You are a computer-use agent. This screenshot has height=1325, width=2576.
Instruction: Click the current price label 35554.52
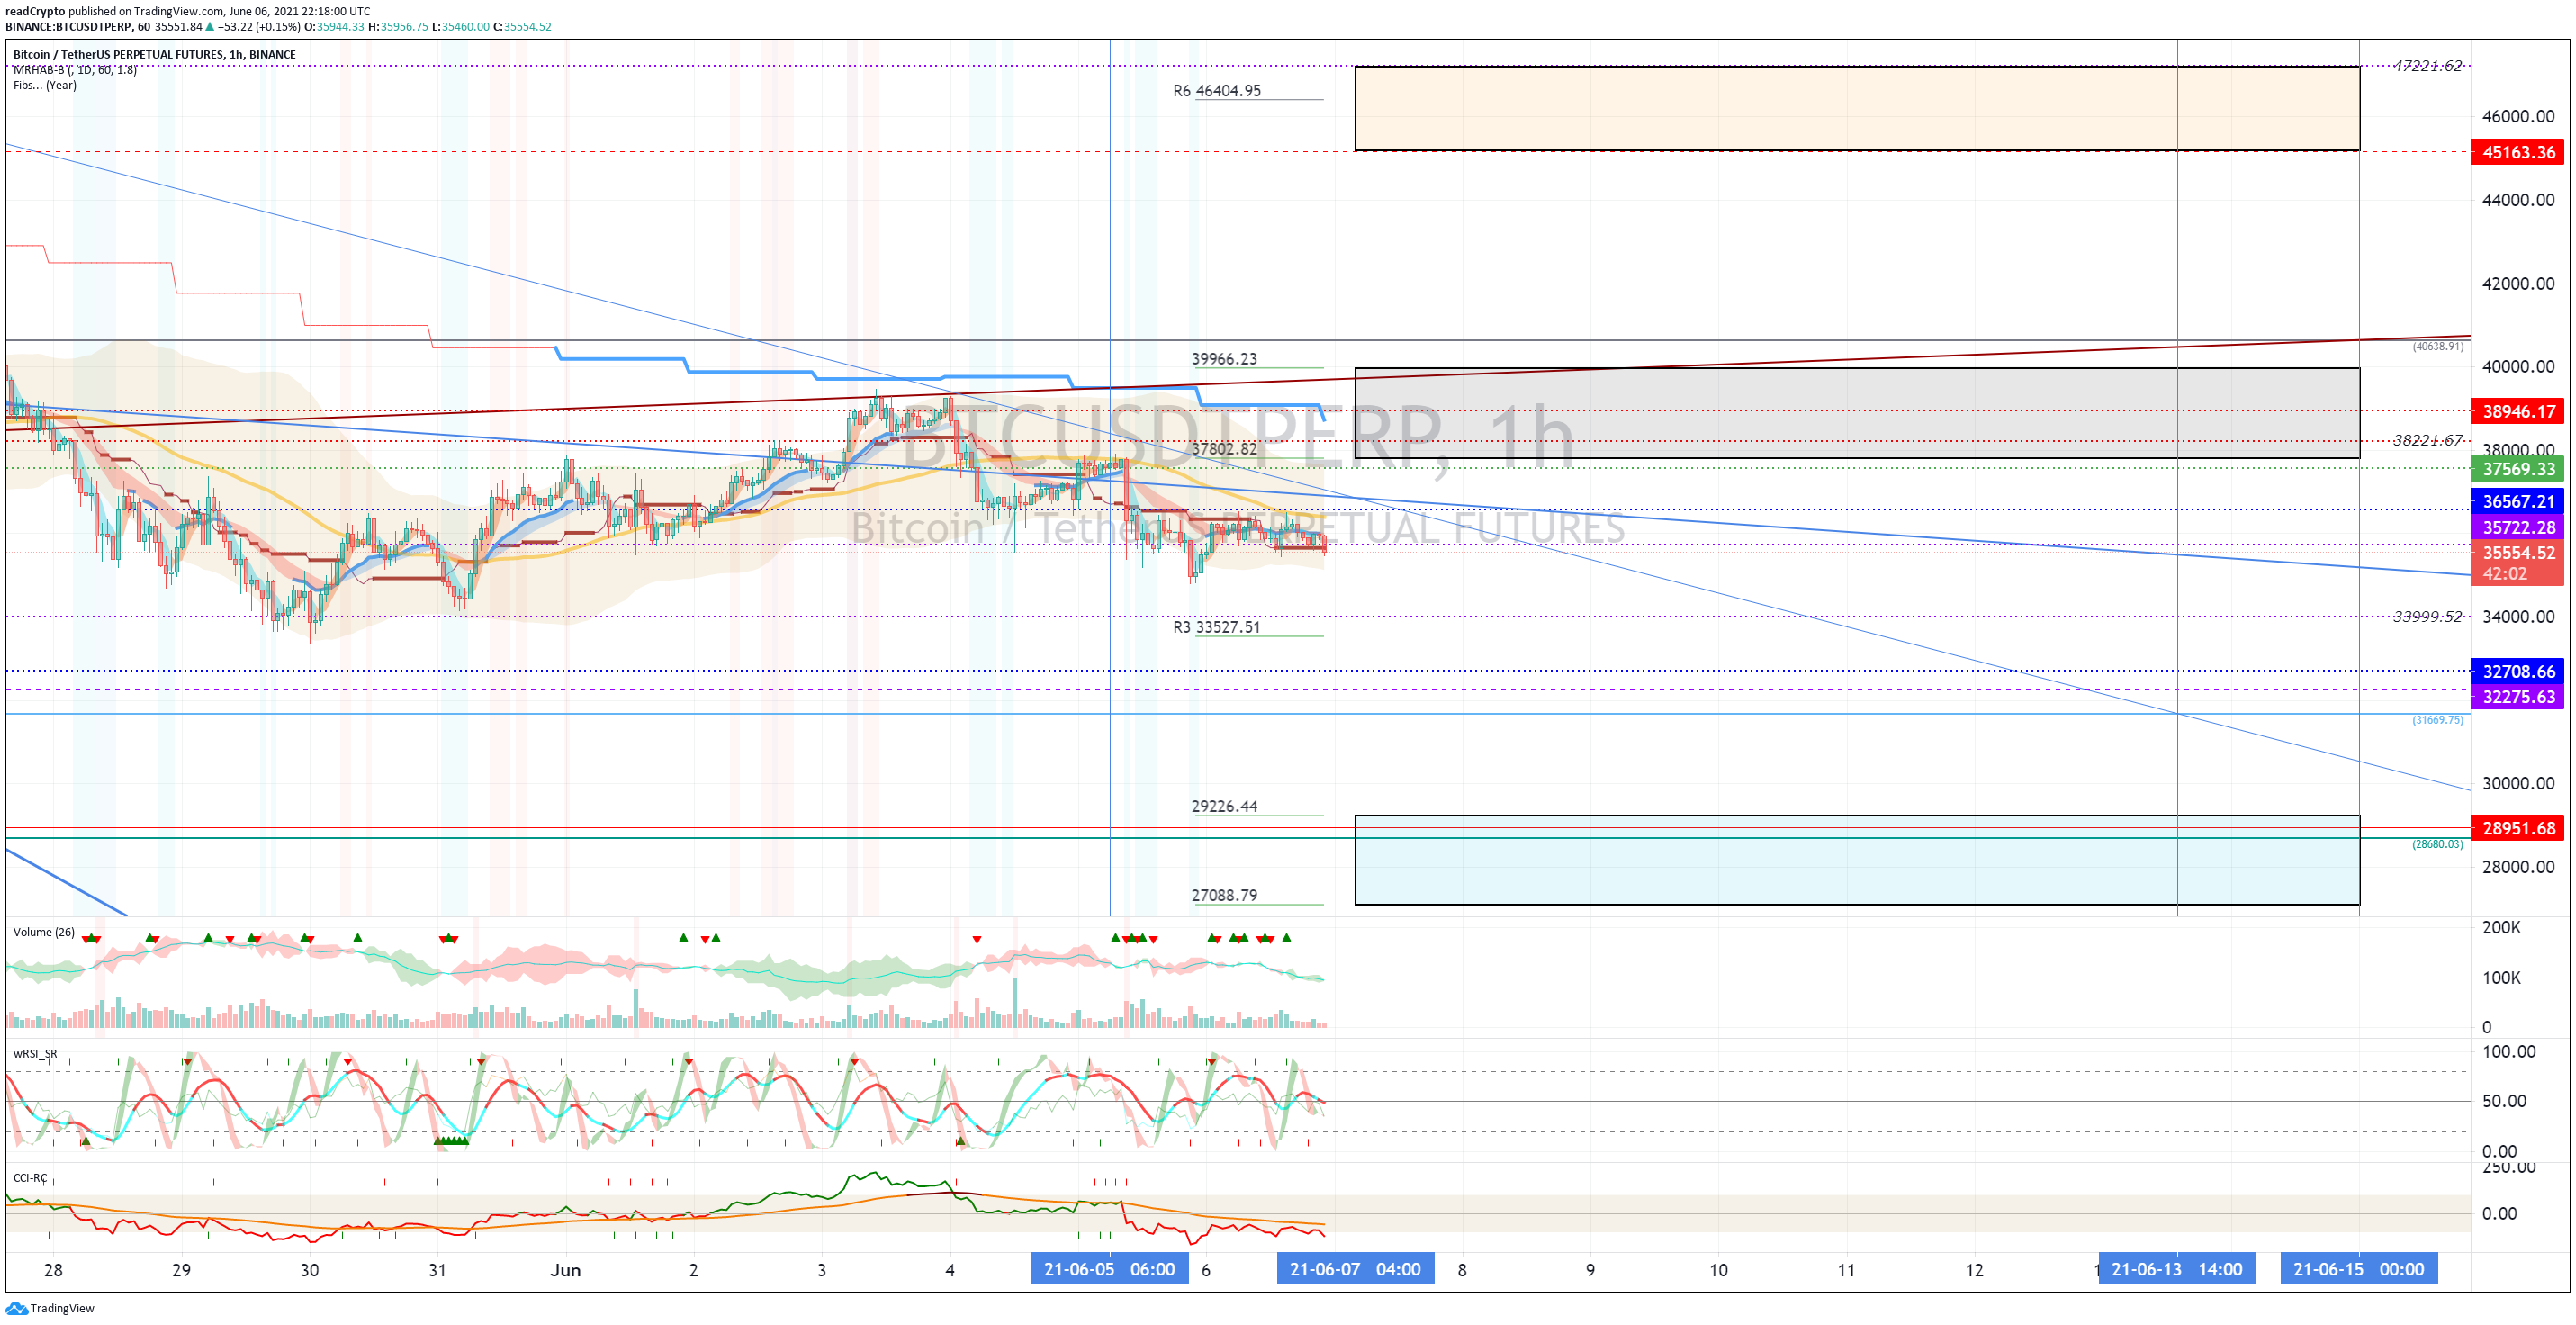[2517, 553]
